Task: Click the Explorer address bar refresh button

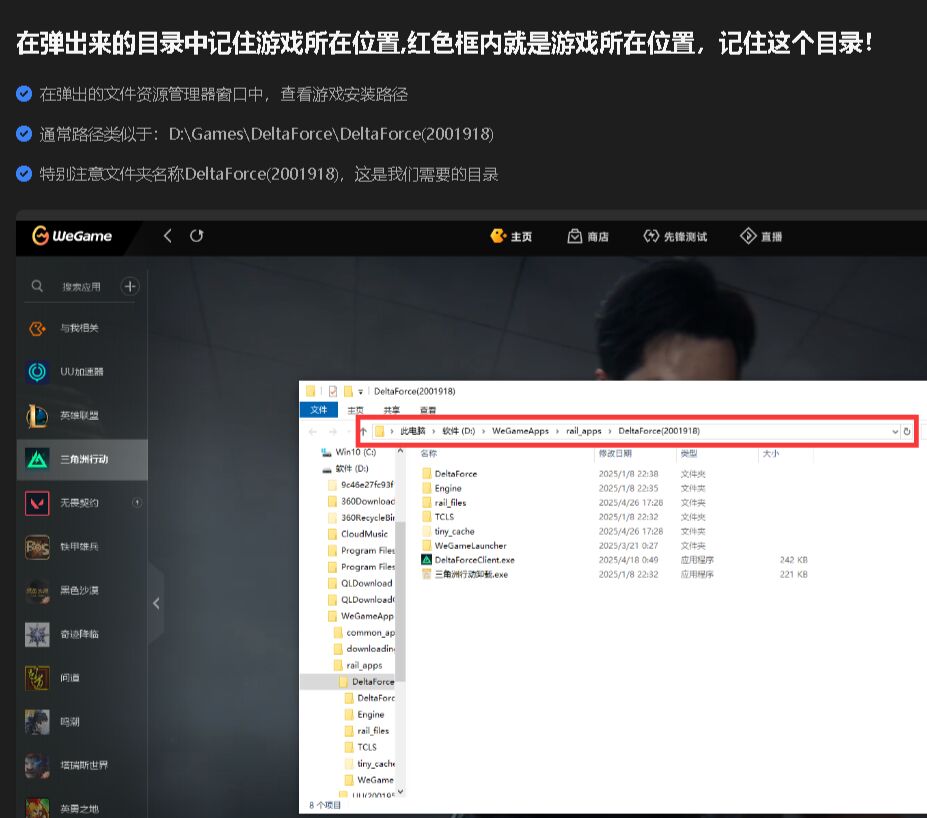Action: pyautogui.click(x=907, y=431)
